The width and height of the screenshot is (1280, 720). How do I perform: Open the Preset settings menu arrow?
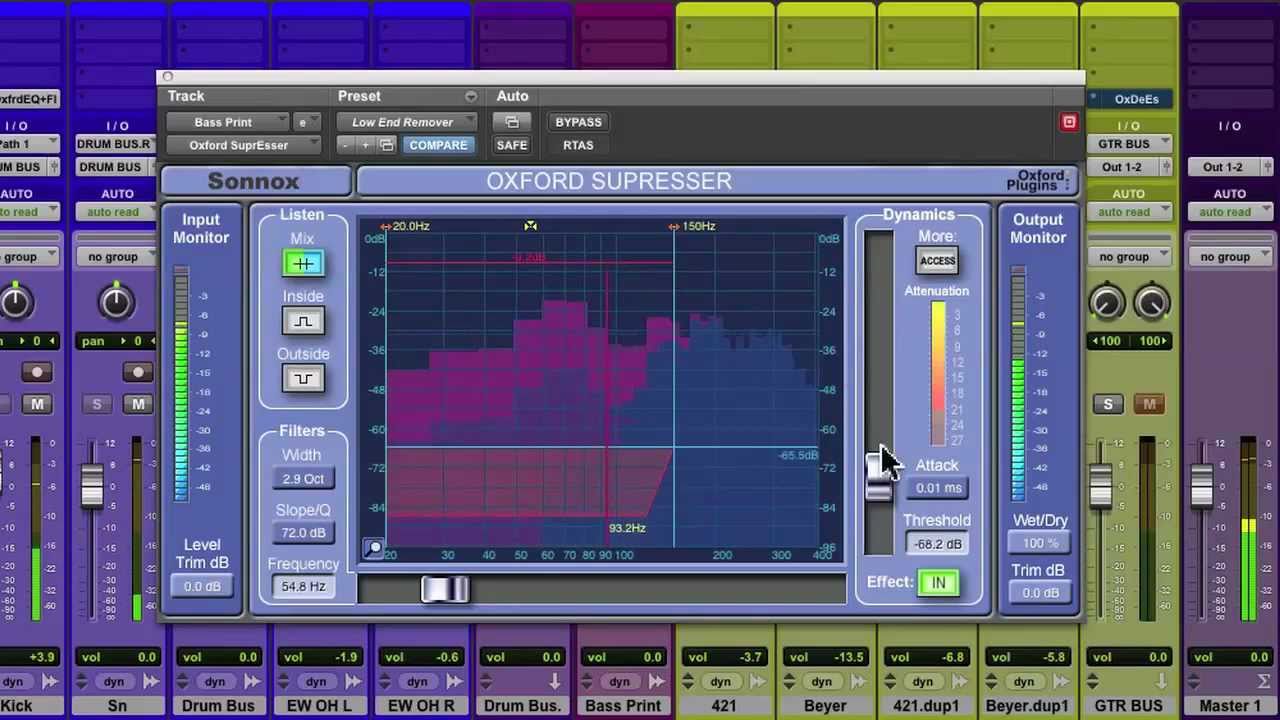coord(470,96)
